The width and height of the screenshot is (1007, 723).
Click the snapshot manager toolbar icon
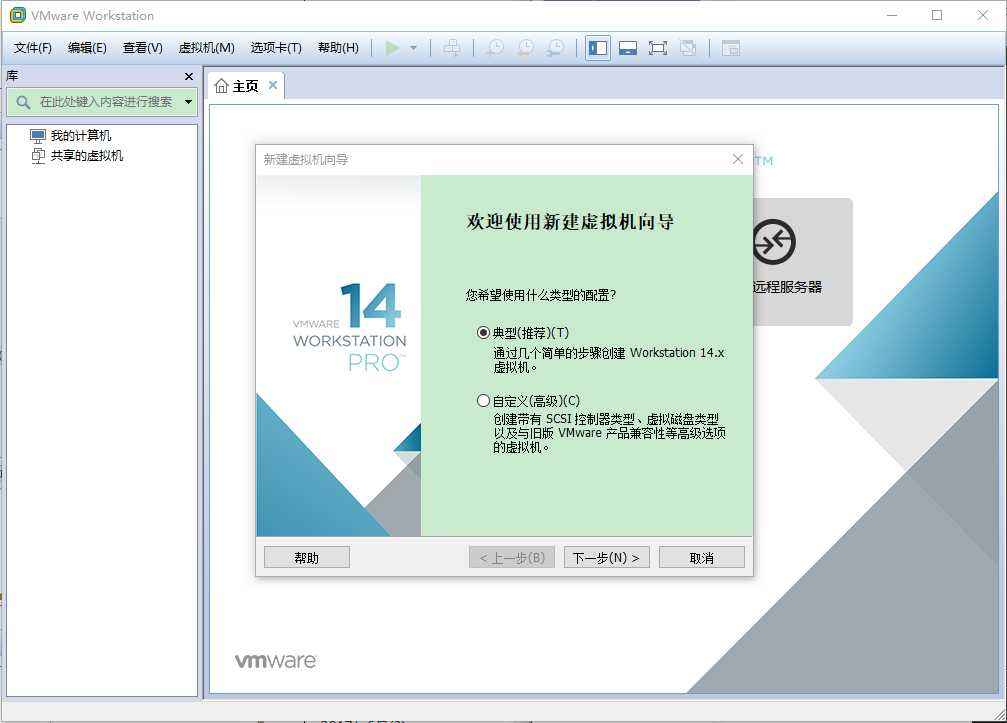tap(556, 48)
